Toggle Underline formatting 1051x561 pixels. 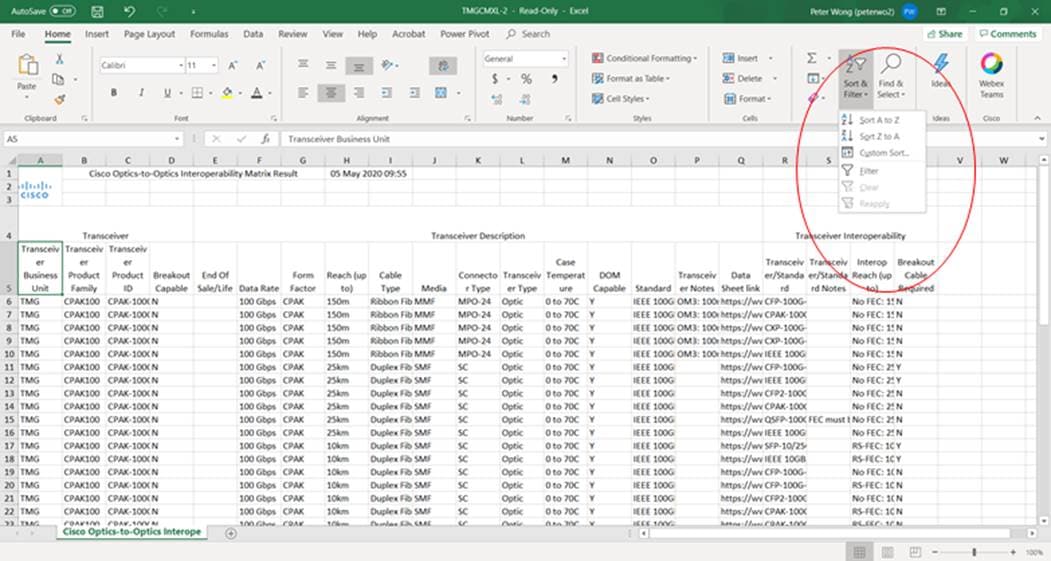[x=168, y=92]
